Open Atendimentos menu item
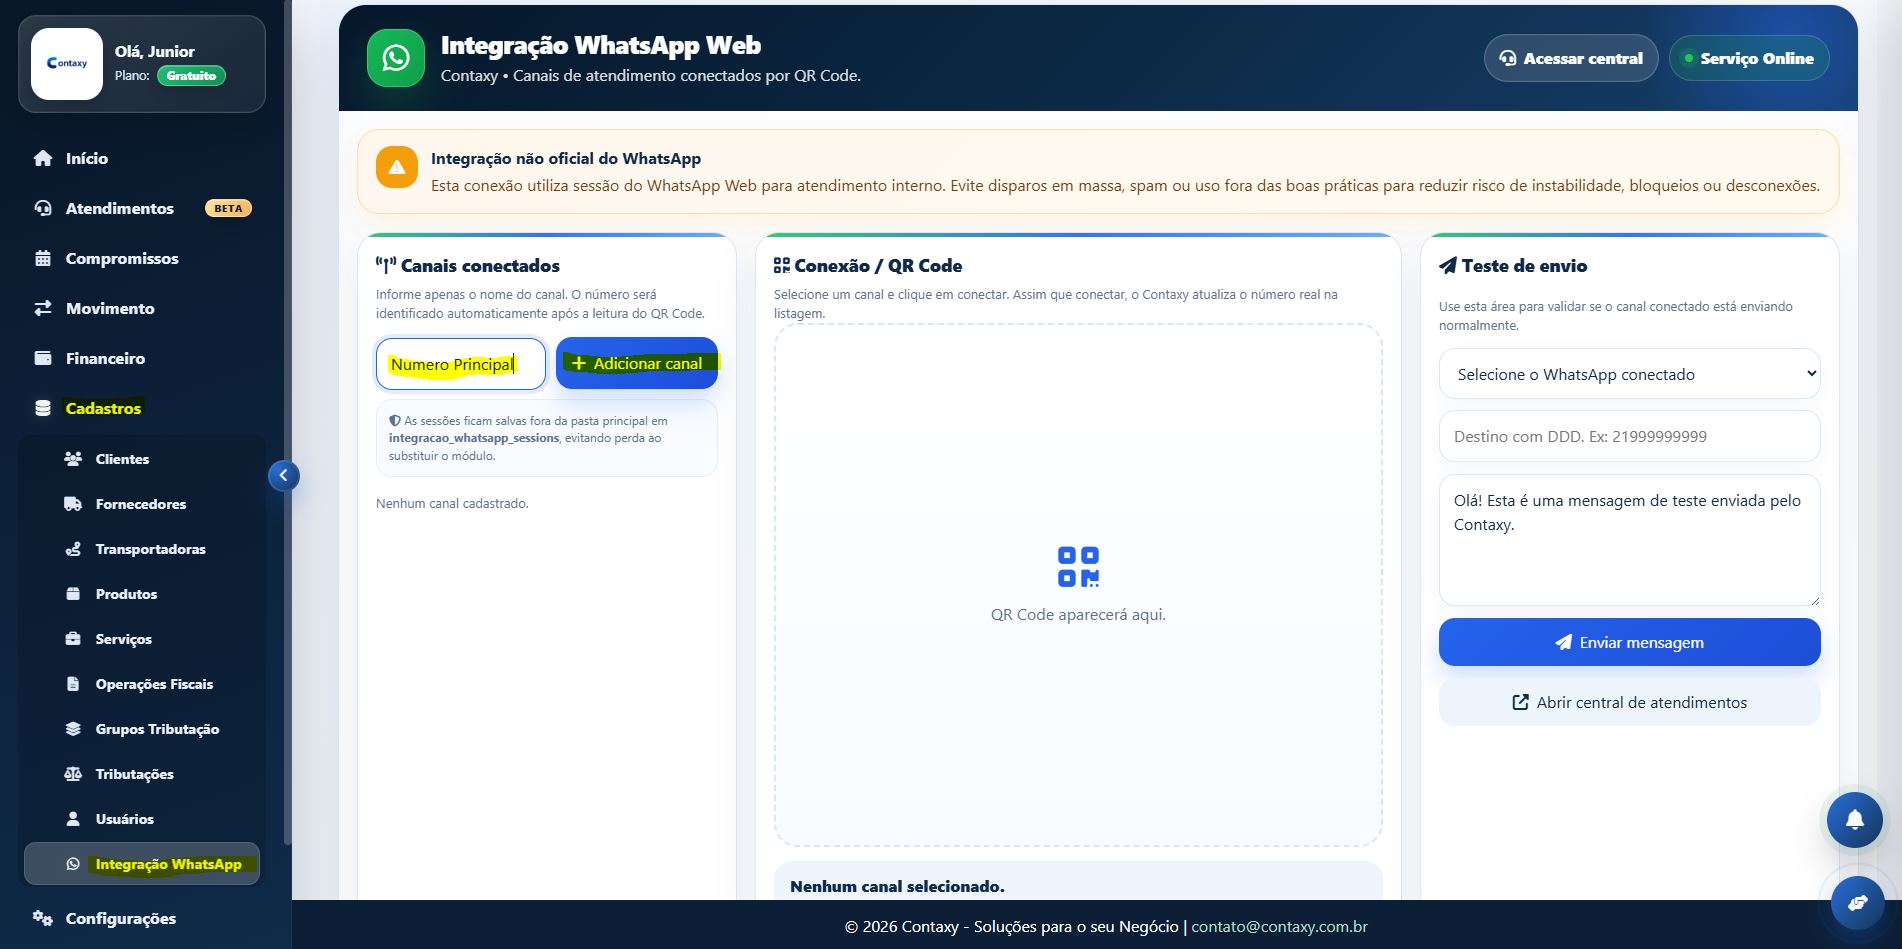Screen dimensions: 1902x949 tap(140, 208)
